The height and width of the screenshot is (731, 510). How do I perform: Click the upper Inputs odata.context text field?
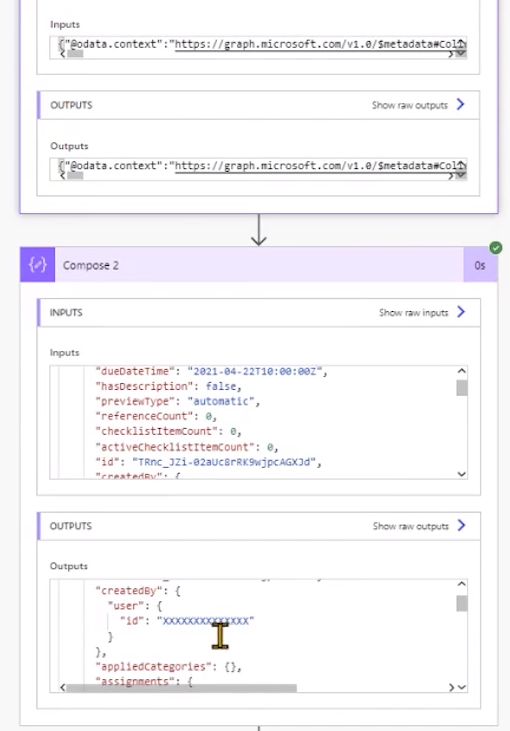(x=258, y=48)
